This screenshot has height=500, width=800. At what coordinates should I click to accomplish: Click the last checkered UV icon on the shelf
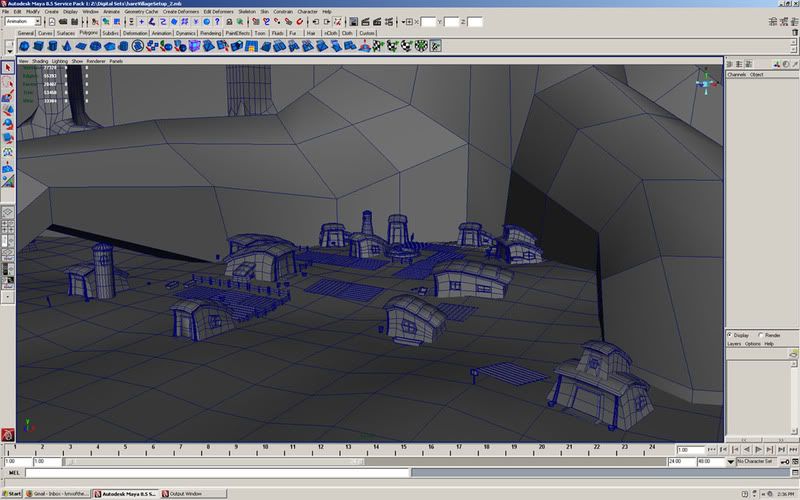[x=436, y=46]
